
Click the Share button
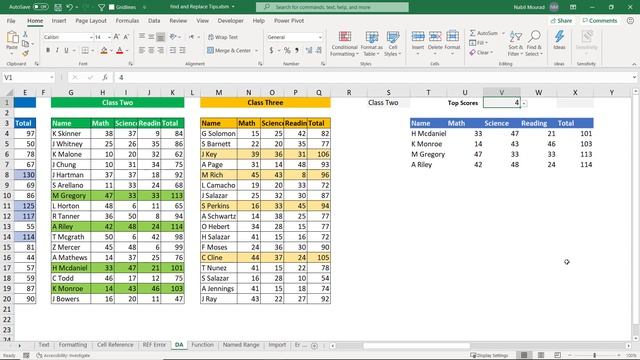point(561,20)
